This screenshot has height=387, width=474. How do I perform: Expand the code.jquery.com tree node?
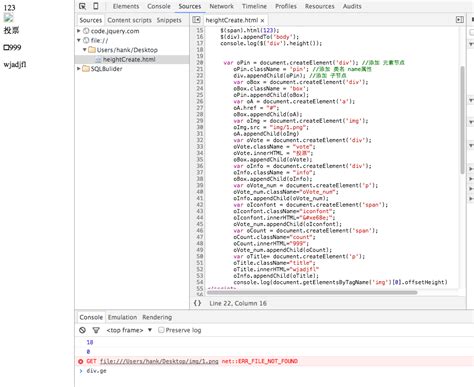[79, 31]
